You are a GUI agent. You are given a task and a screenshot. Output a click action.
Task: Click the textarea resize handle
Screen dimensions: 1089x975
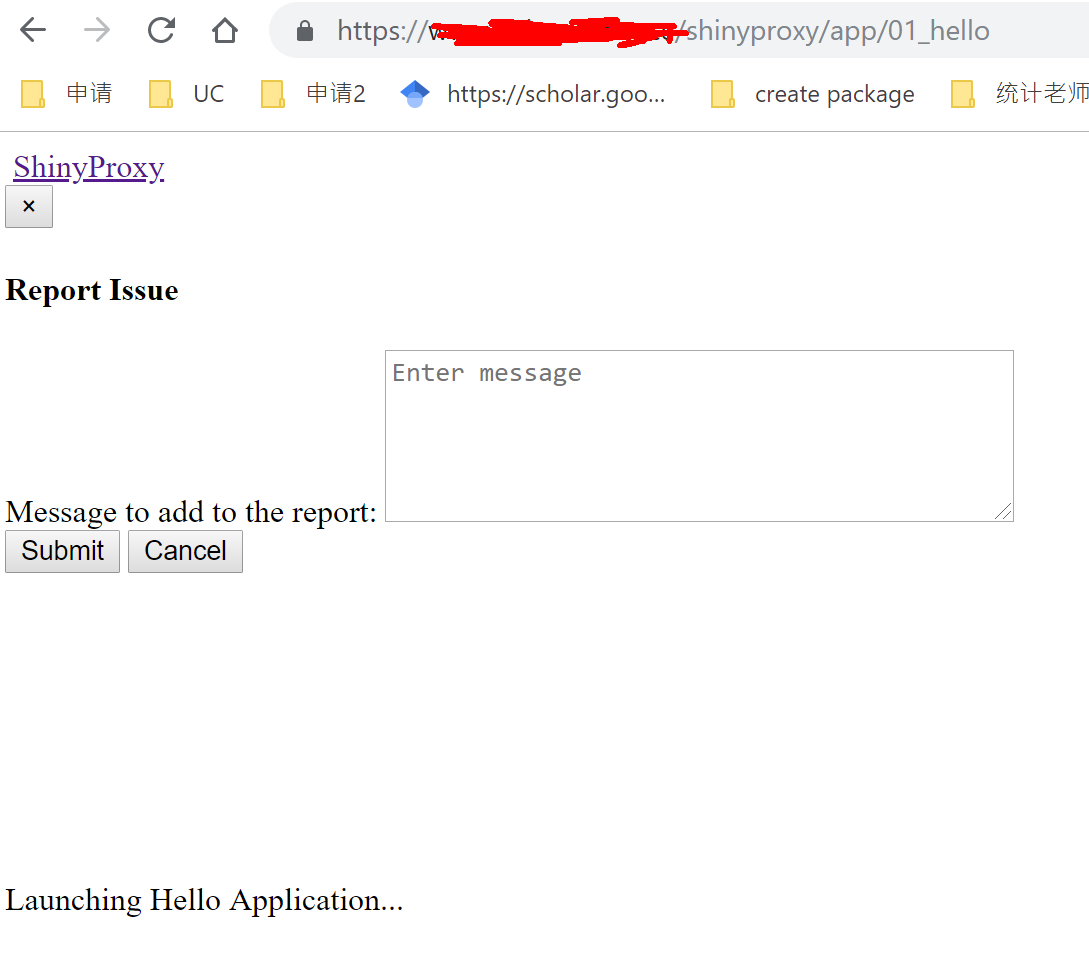pos(1004,512)
